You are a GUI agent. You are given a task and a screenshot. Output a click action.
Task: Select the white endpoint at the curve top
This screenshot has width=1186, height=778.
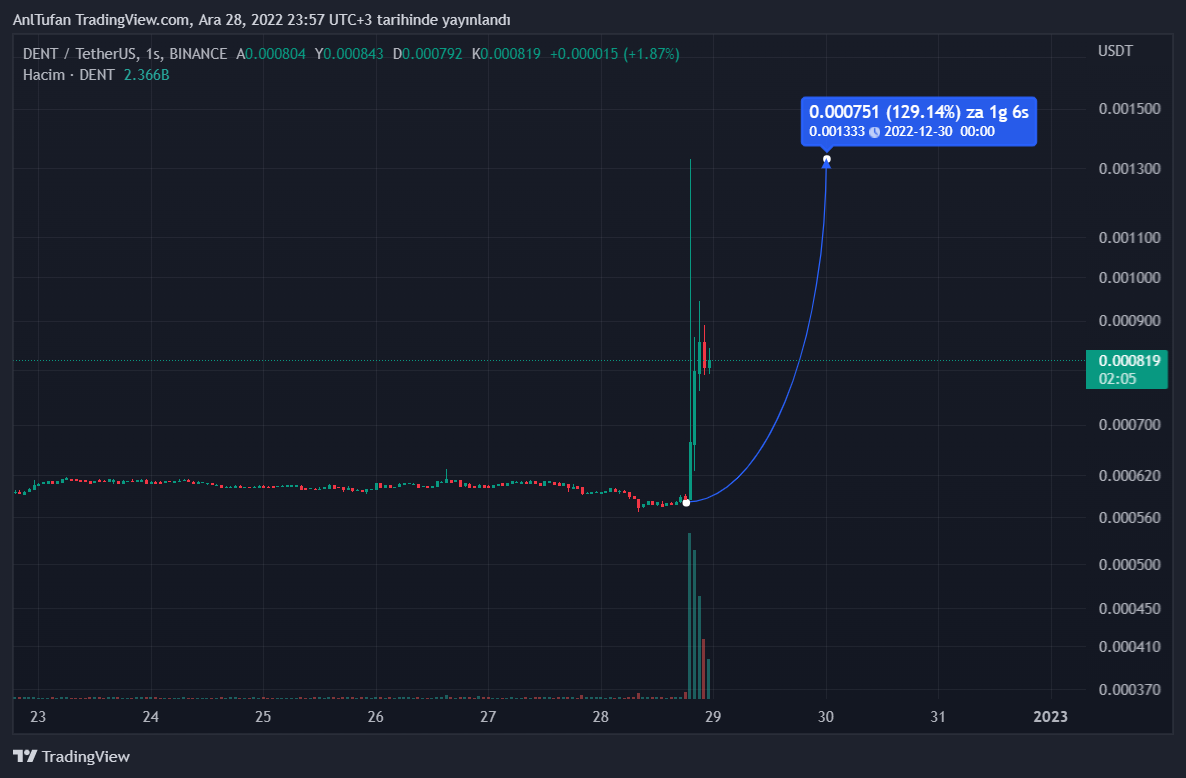pos(826,159)
